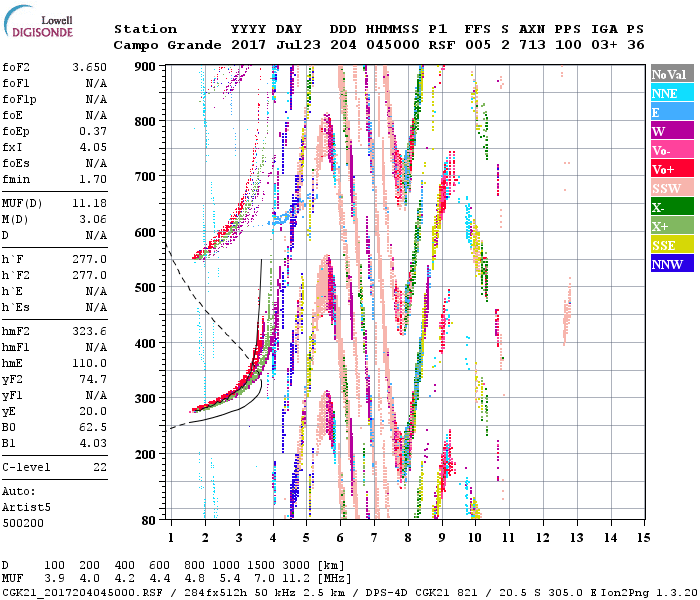Click the B1 value 4.03
The width and height of the screenshot is (700, 600).
pyautogui.click(x=93, y=443)
